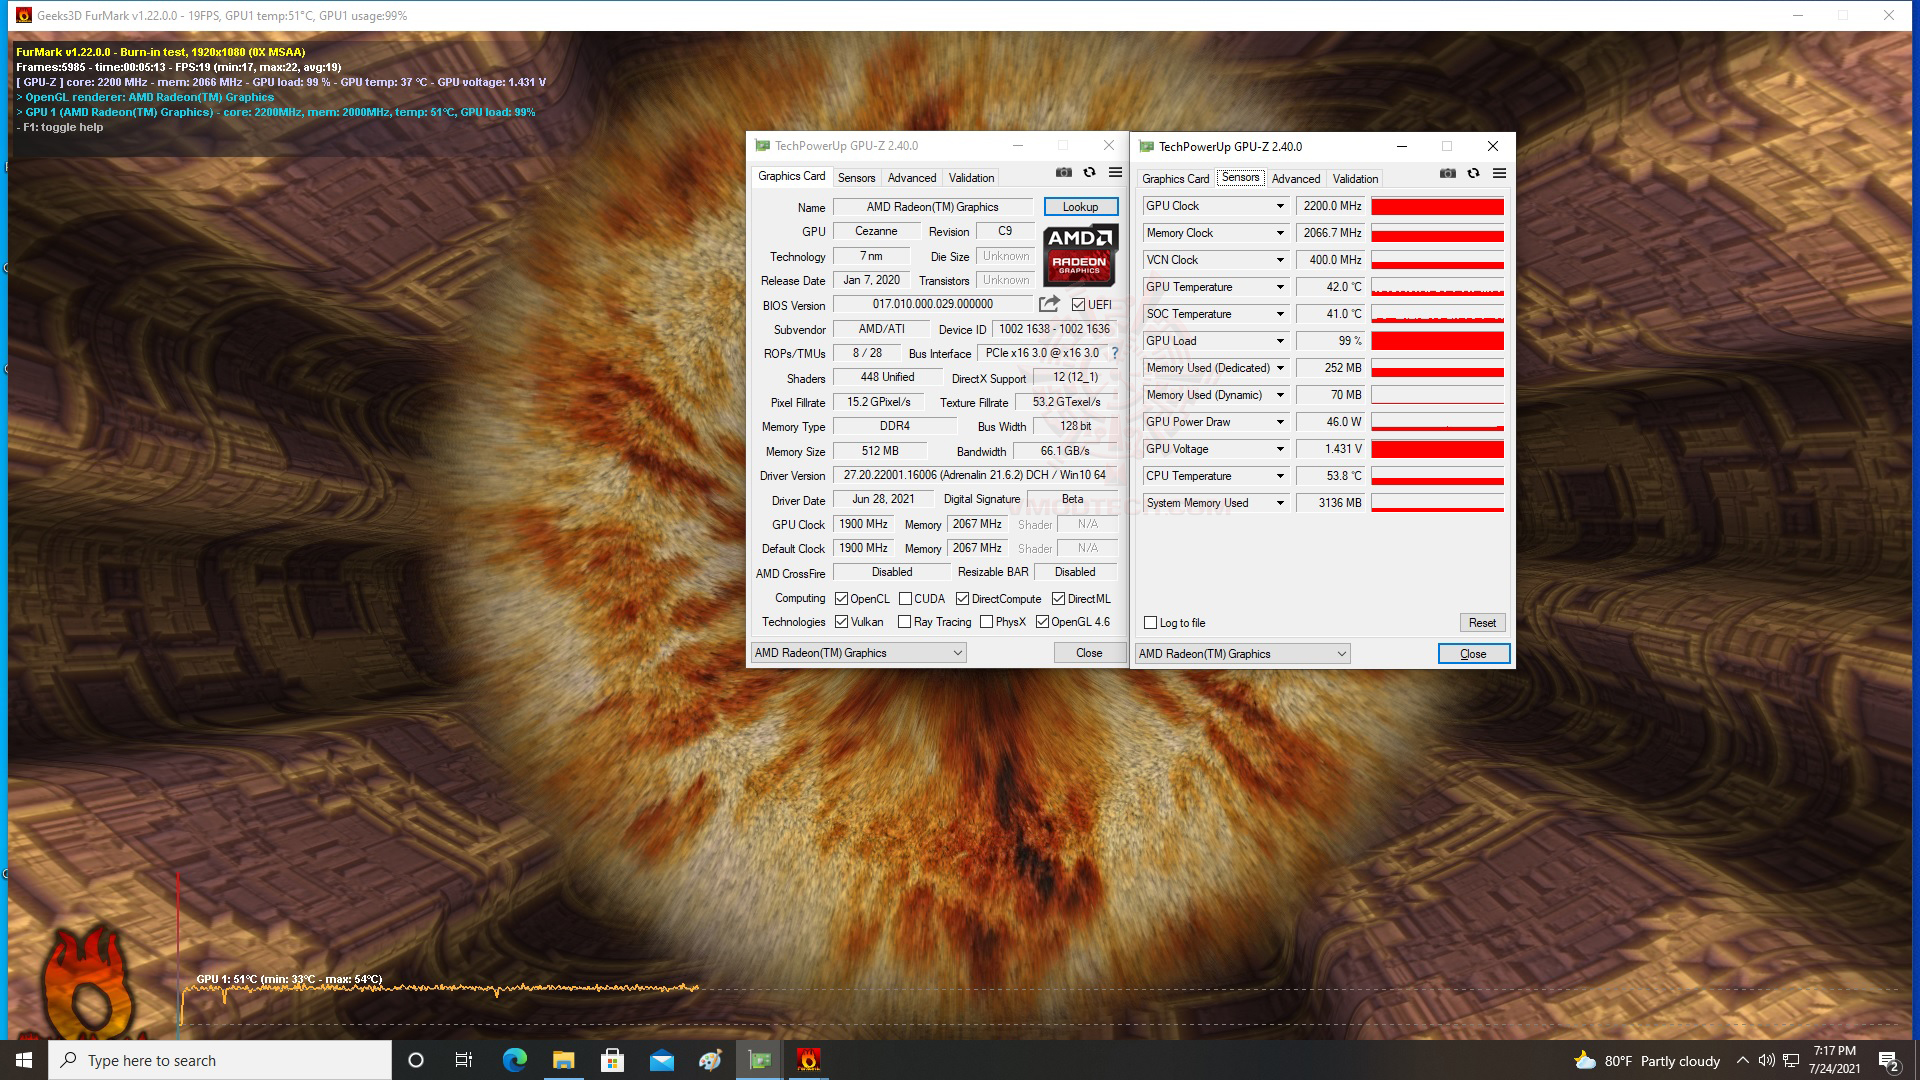Image resolution: width=1920 pixels, height=1080 pixels.
Task: Open hamburger menu in Sensors GPU-Z window
Action: (1499, 174)
